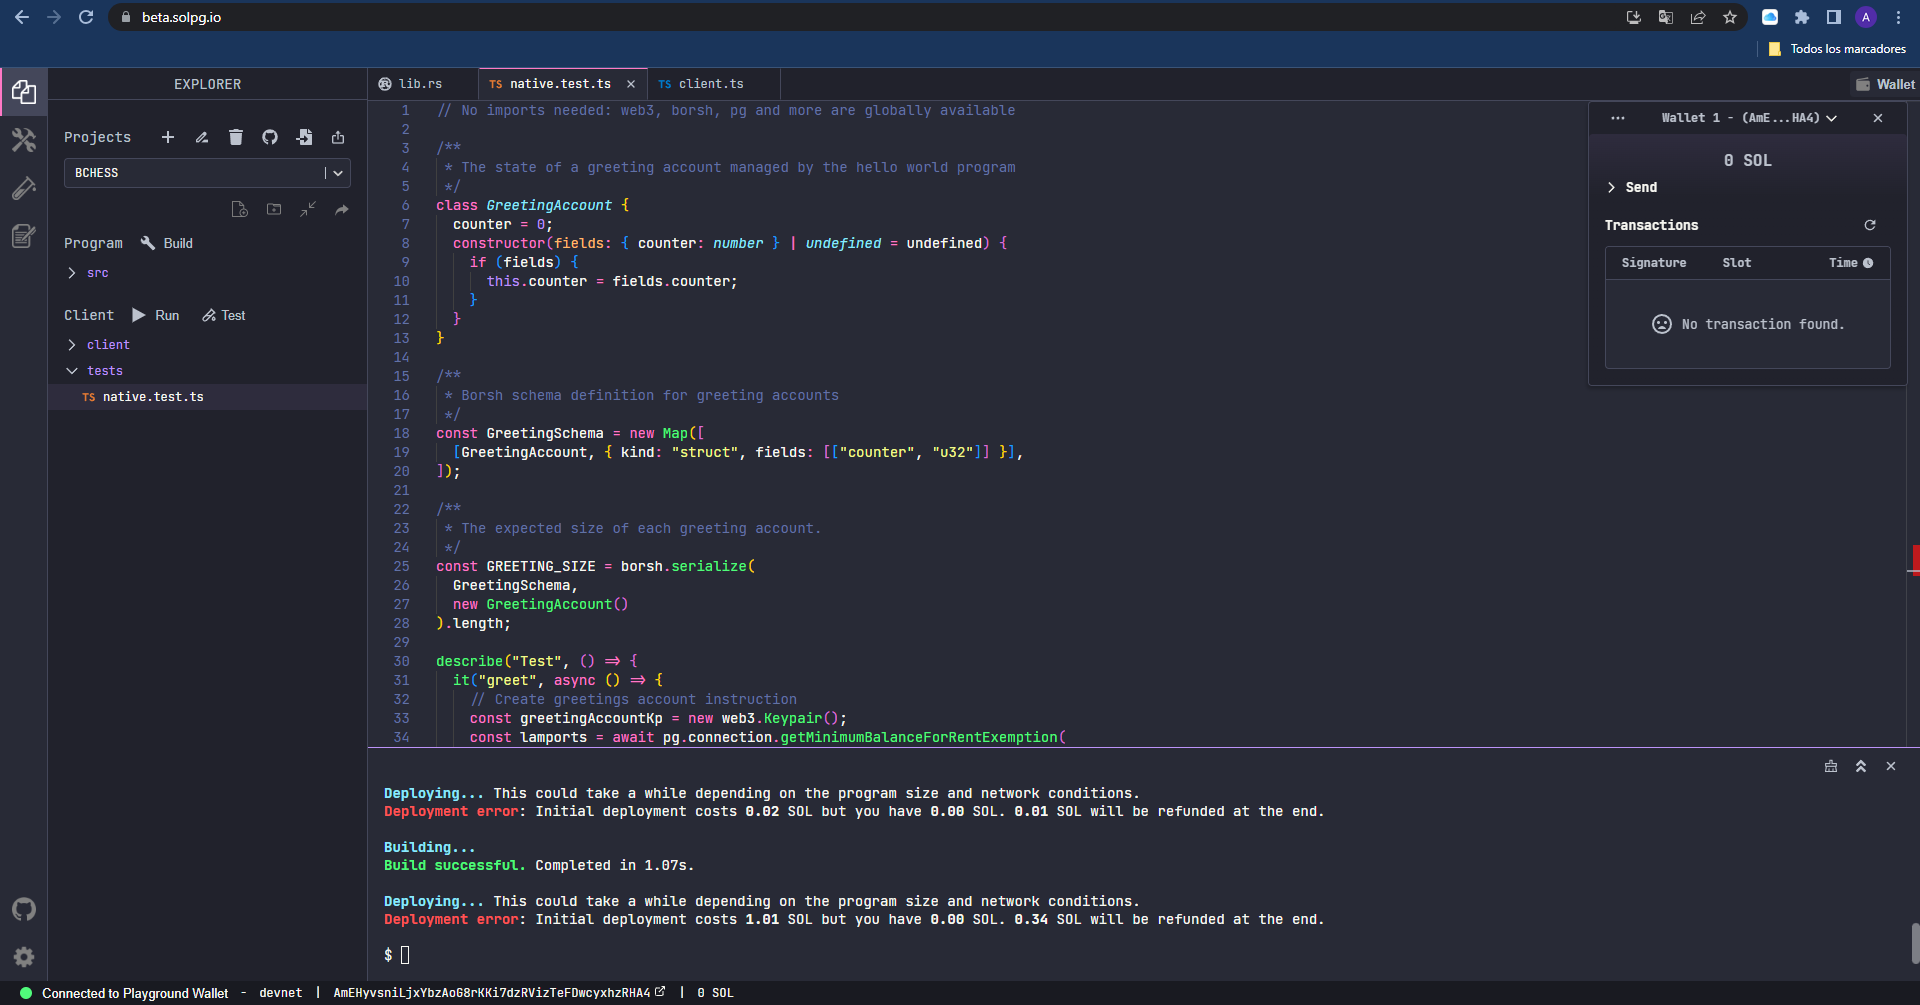Image resolution: width=1920 pixels, height=1005 pixels.
Task: Open the wallet options menu (three dots)
Action: pyautogui.click(x=1618, y=117)
